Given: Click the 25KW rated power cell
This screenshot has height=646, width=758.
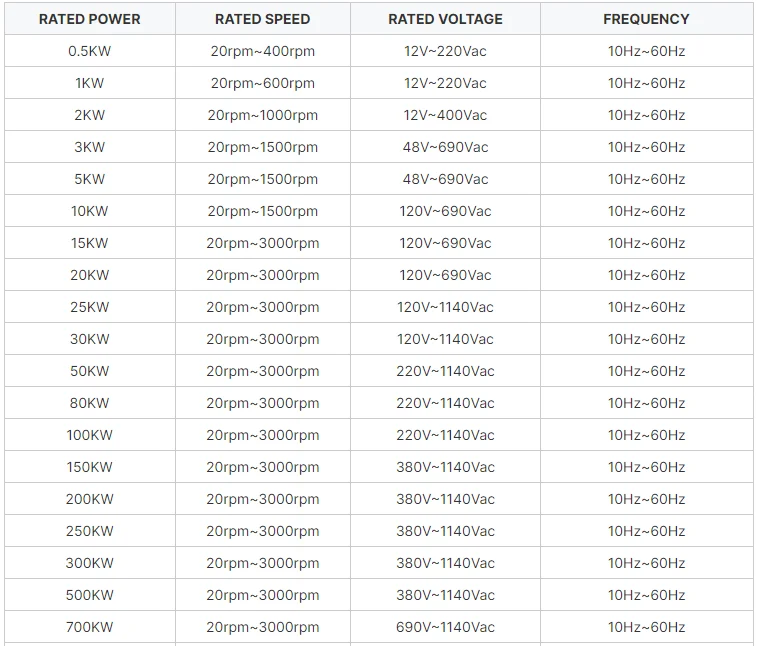Looking at the screenshot, I should [x=90, y=307].
